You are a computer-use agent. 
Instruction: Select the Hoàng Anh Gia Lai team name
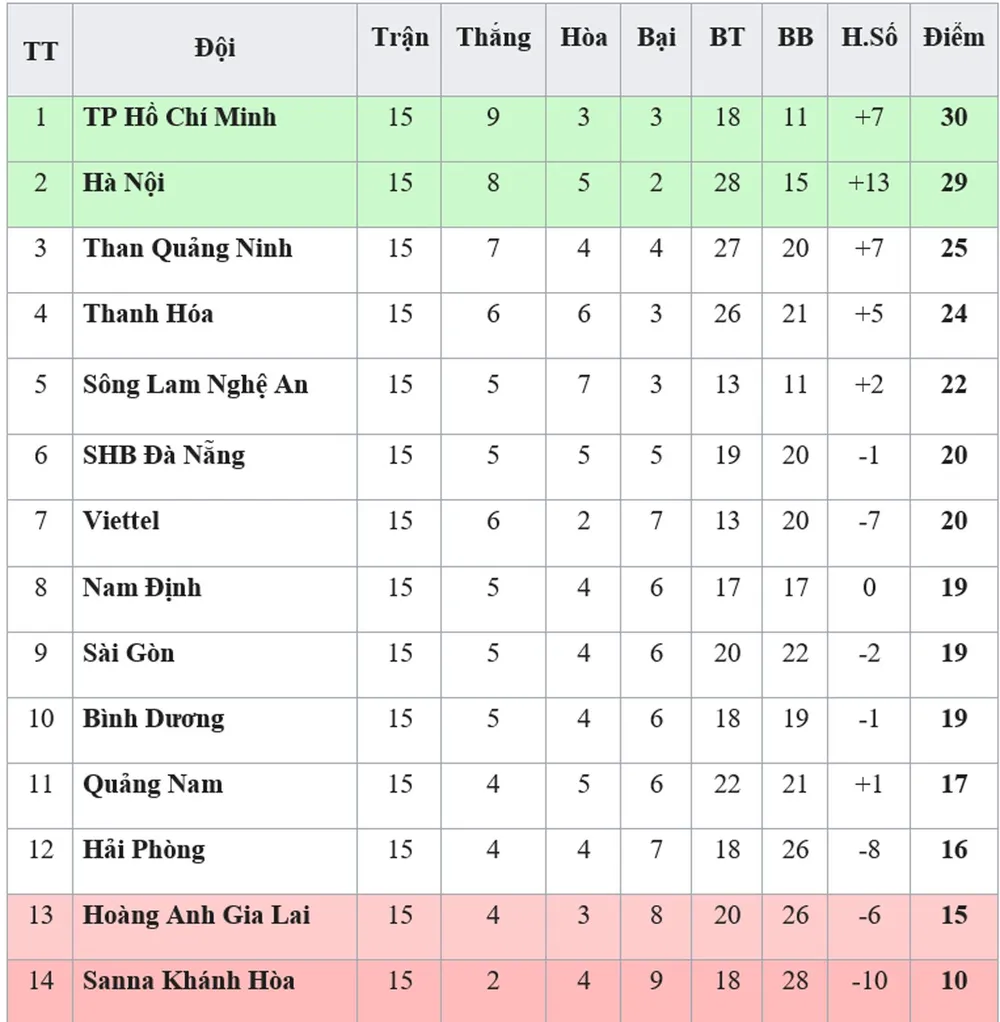click(196, 915)
